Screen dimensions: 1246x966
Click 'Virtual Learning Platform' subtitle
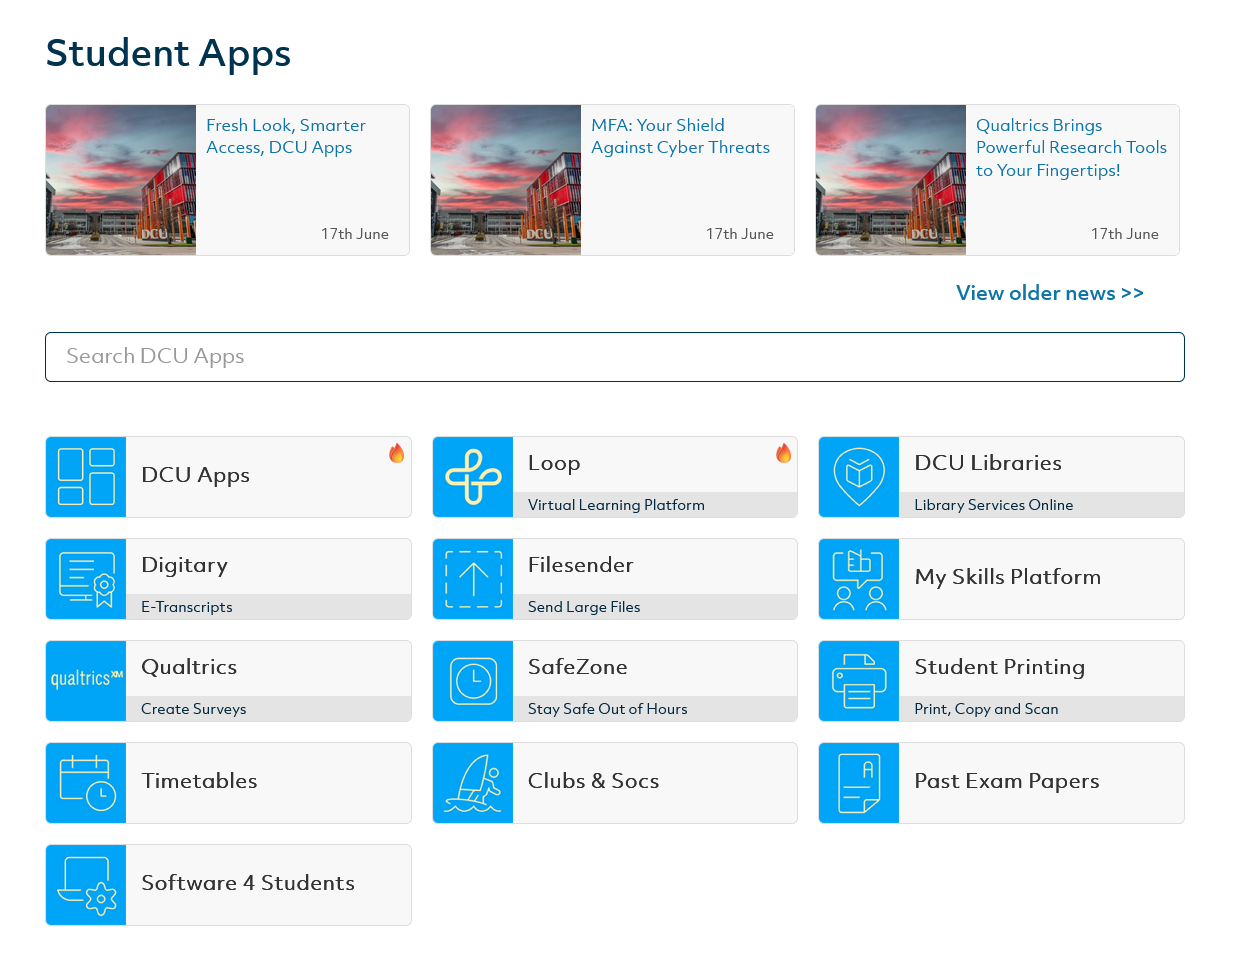coord(616,505)
